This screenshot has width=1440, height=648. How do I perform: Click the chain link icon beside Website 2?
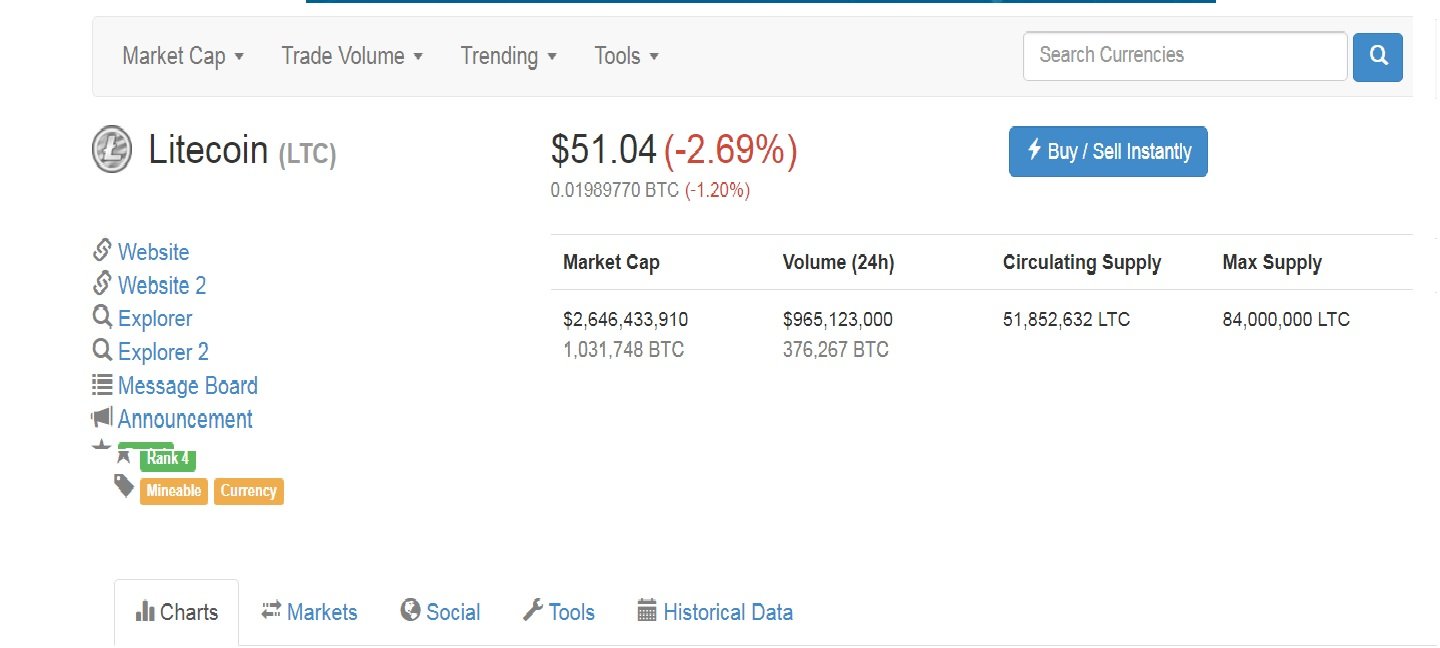[x=102, y=283]
